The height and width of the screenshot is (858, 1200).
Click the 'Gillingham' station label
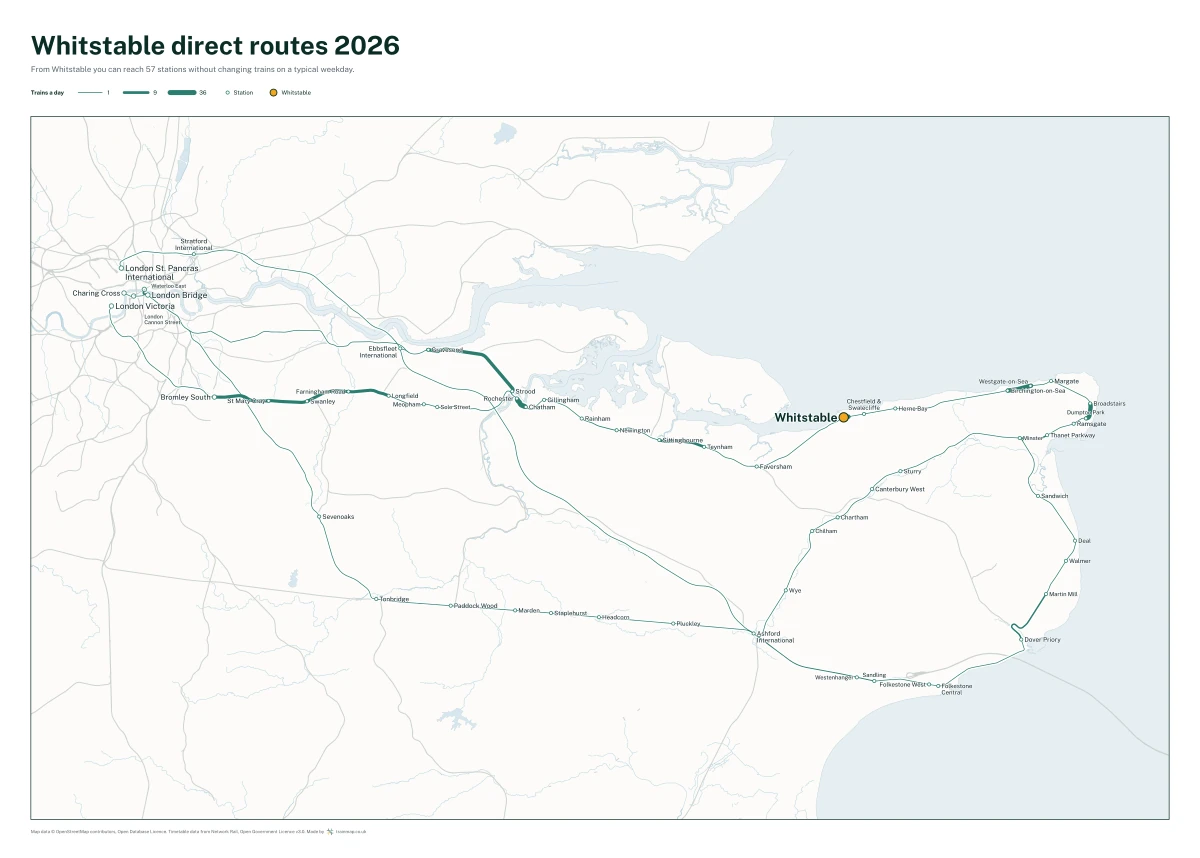564,400
